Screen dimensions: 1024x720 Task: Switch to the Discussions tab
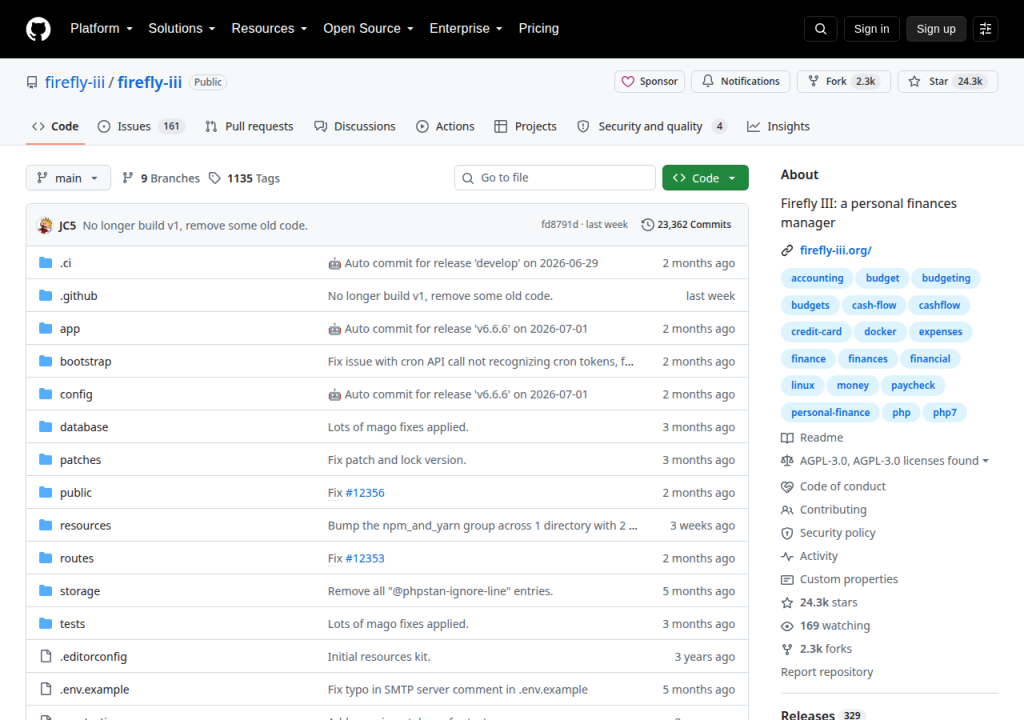pos(355,126)
